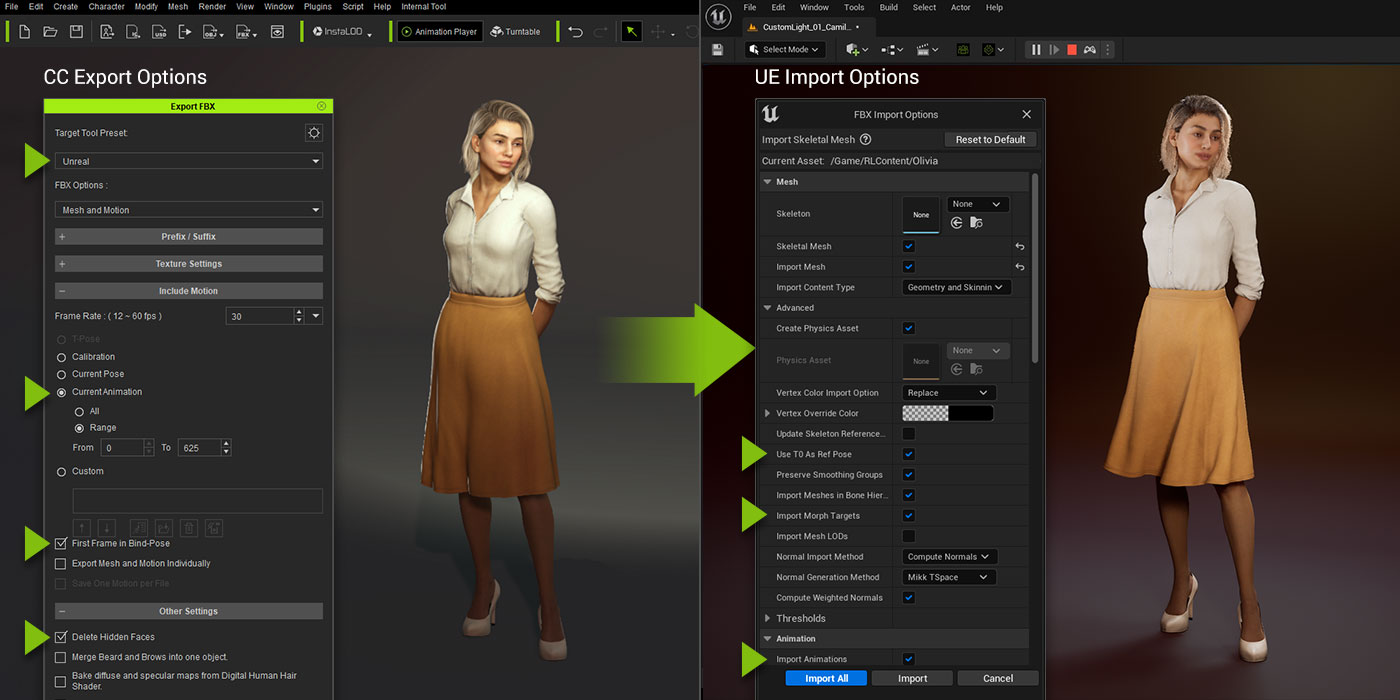The width and height of the screenshot is (1400, 700).
Task: Click the Unreal save level icon
Action: coord(717,49)
